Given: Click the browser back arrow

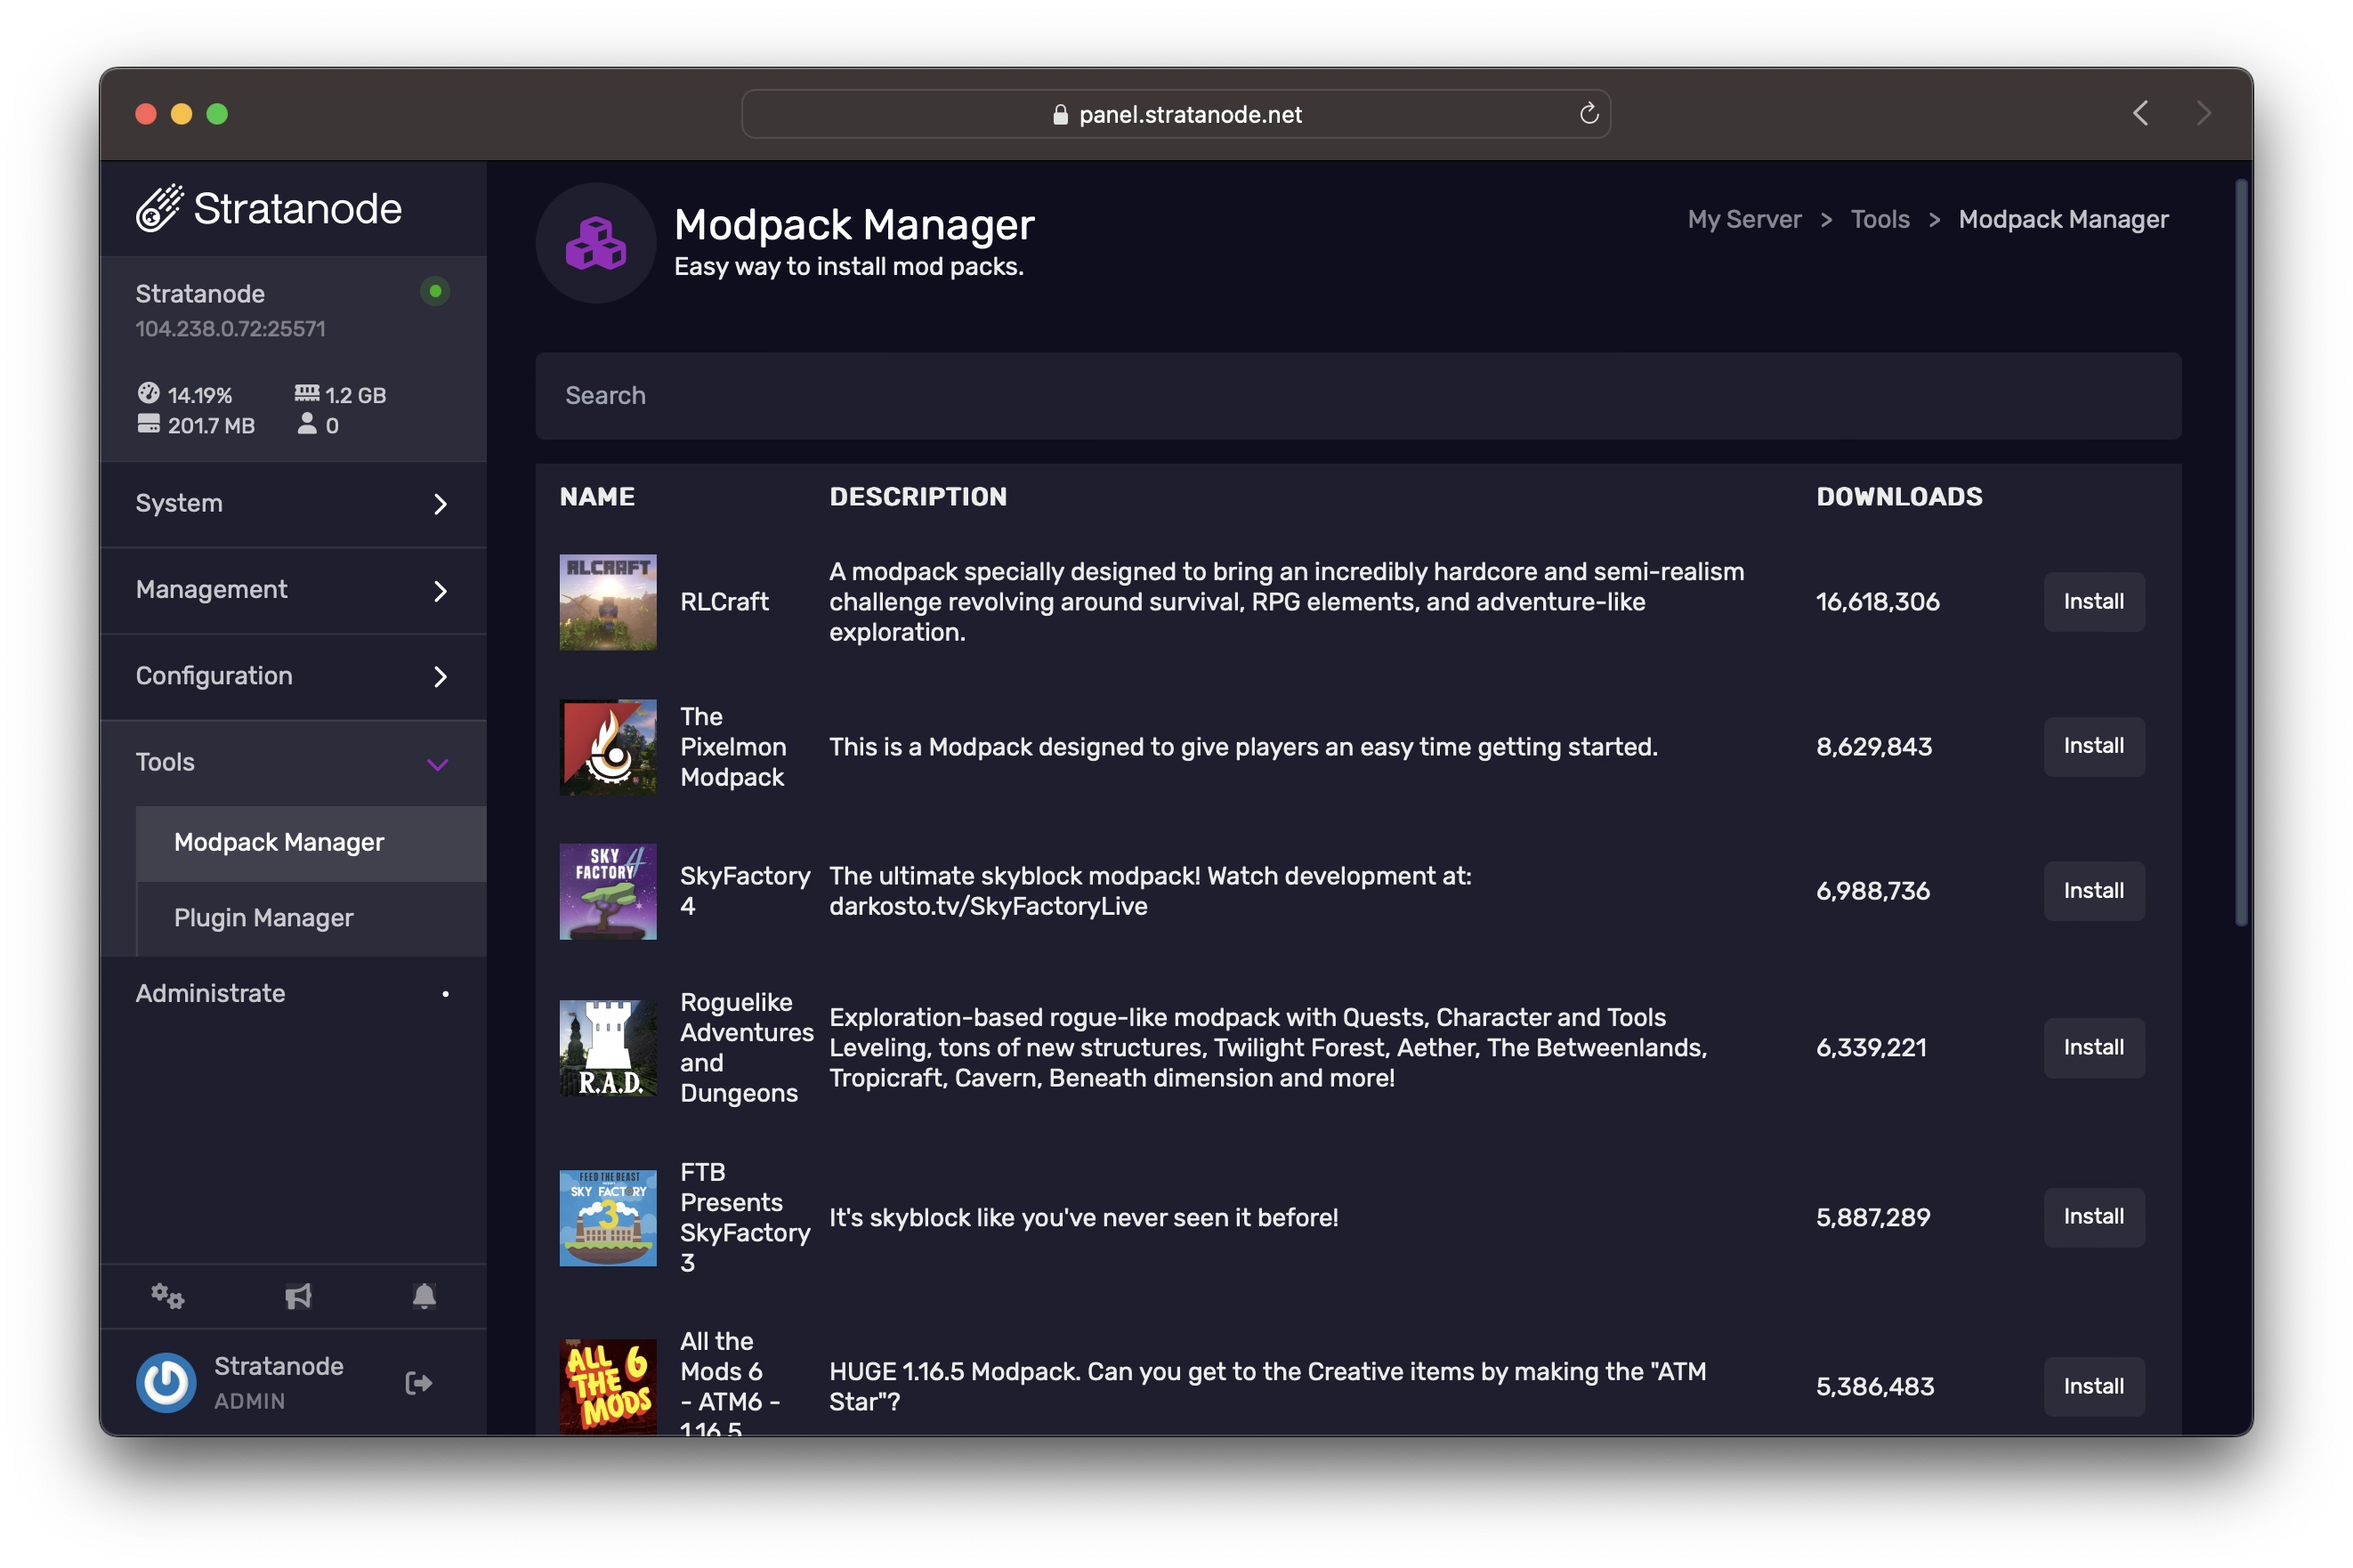Looking at the screenshot, I should tap(2141, 113).
